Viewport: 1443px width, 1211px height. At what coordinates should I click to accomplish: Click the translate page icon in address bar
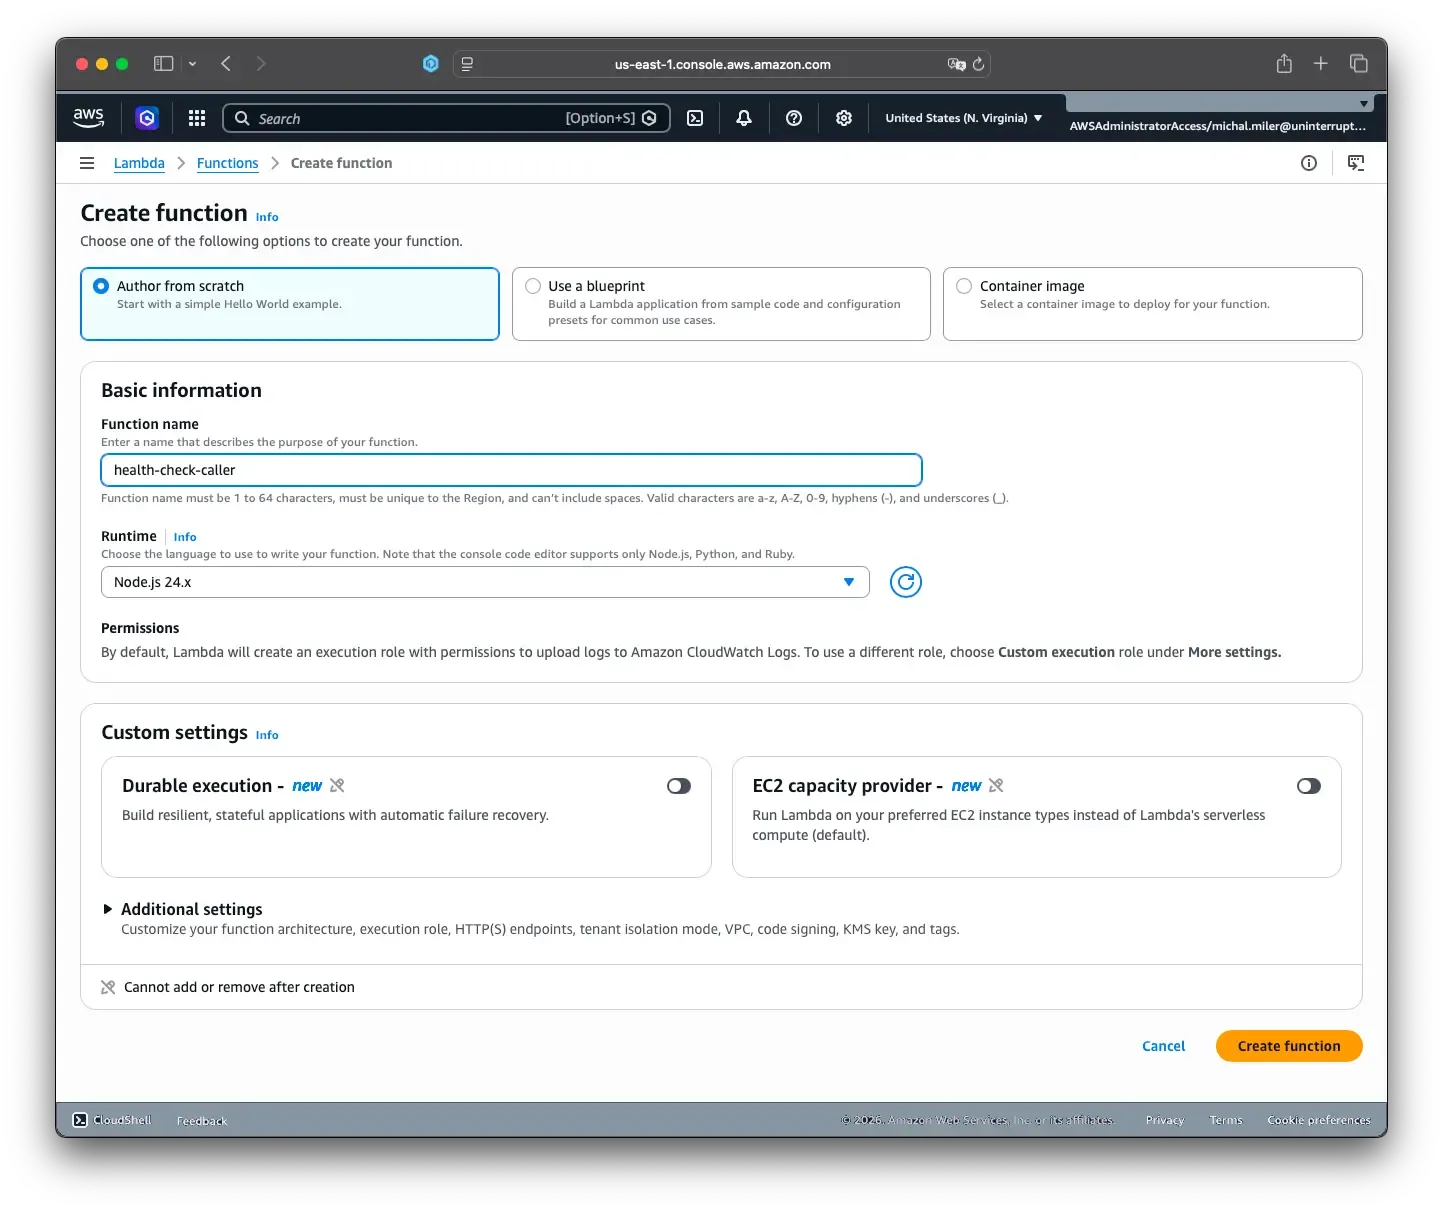(x=956, y=64)
